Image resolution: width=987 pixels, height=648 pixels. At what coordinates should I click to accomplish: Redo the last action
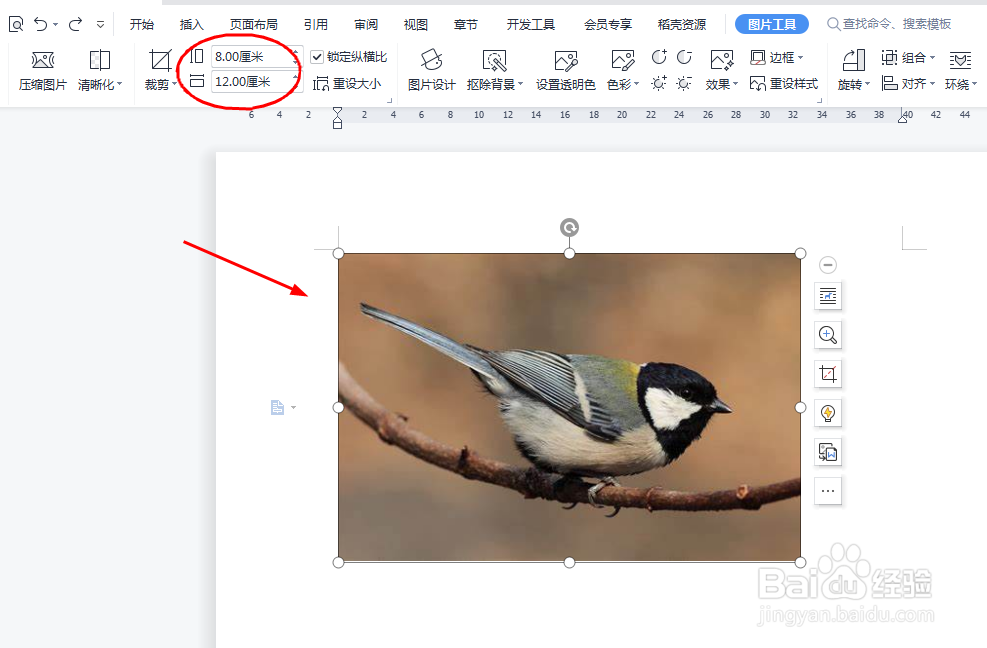[76, 25]
